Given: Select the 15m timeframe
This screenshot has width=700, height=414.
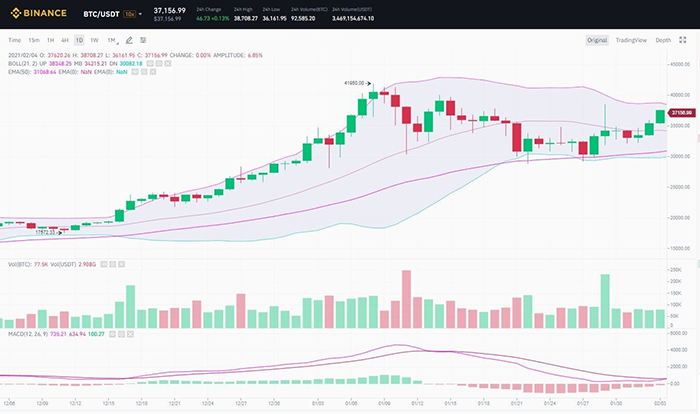Looking at the screenshot, I should [x=34, y=40].
